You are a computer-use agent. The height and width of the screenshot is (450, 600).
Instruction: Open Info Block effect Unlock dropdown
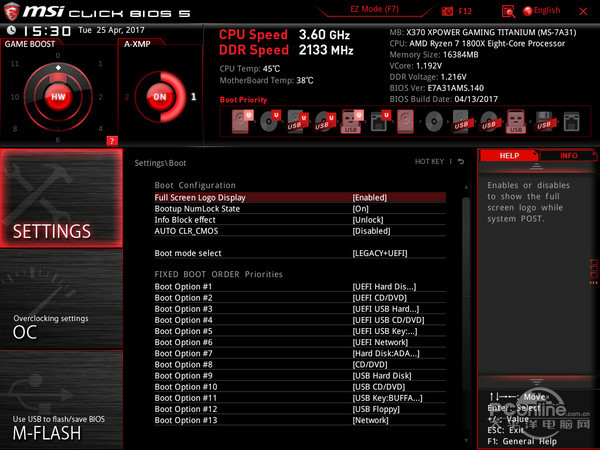368,220
